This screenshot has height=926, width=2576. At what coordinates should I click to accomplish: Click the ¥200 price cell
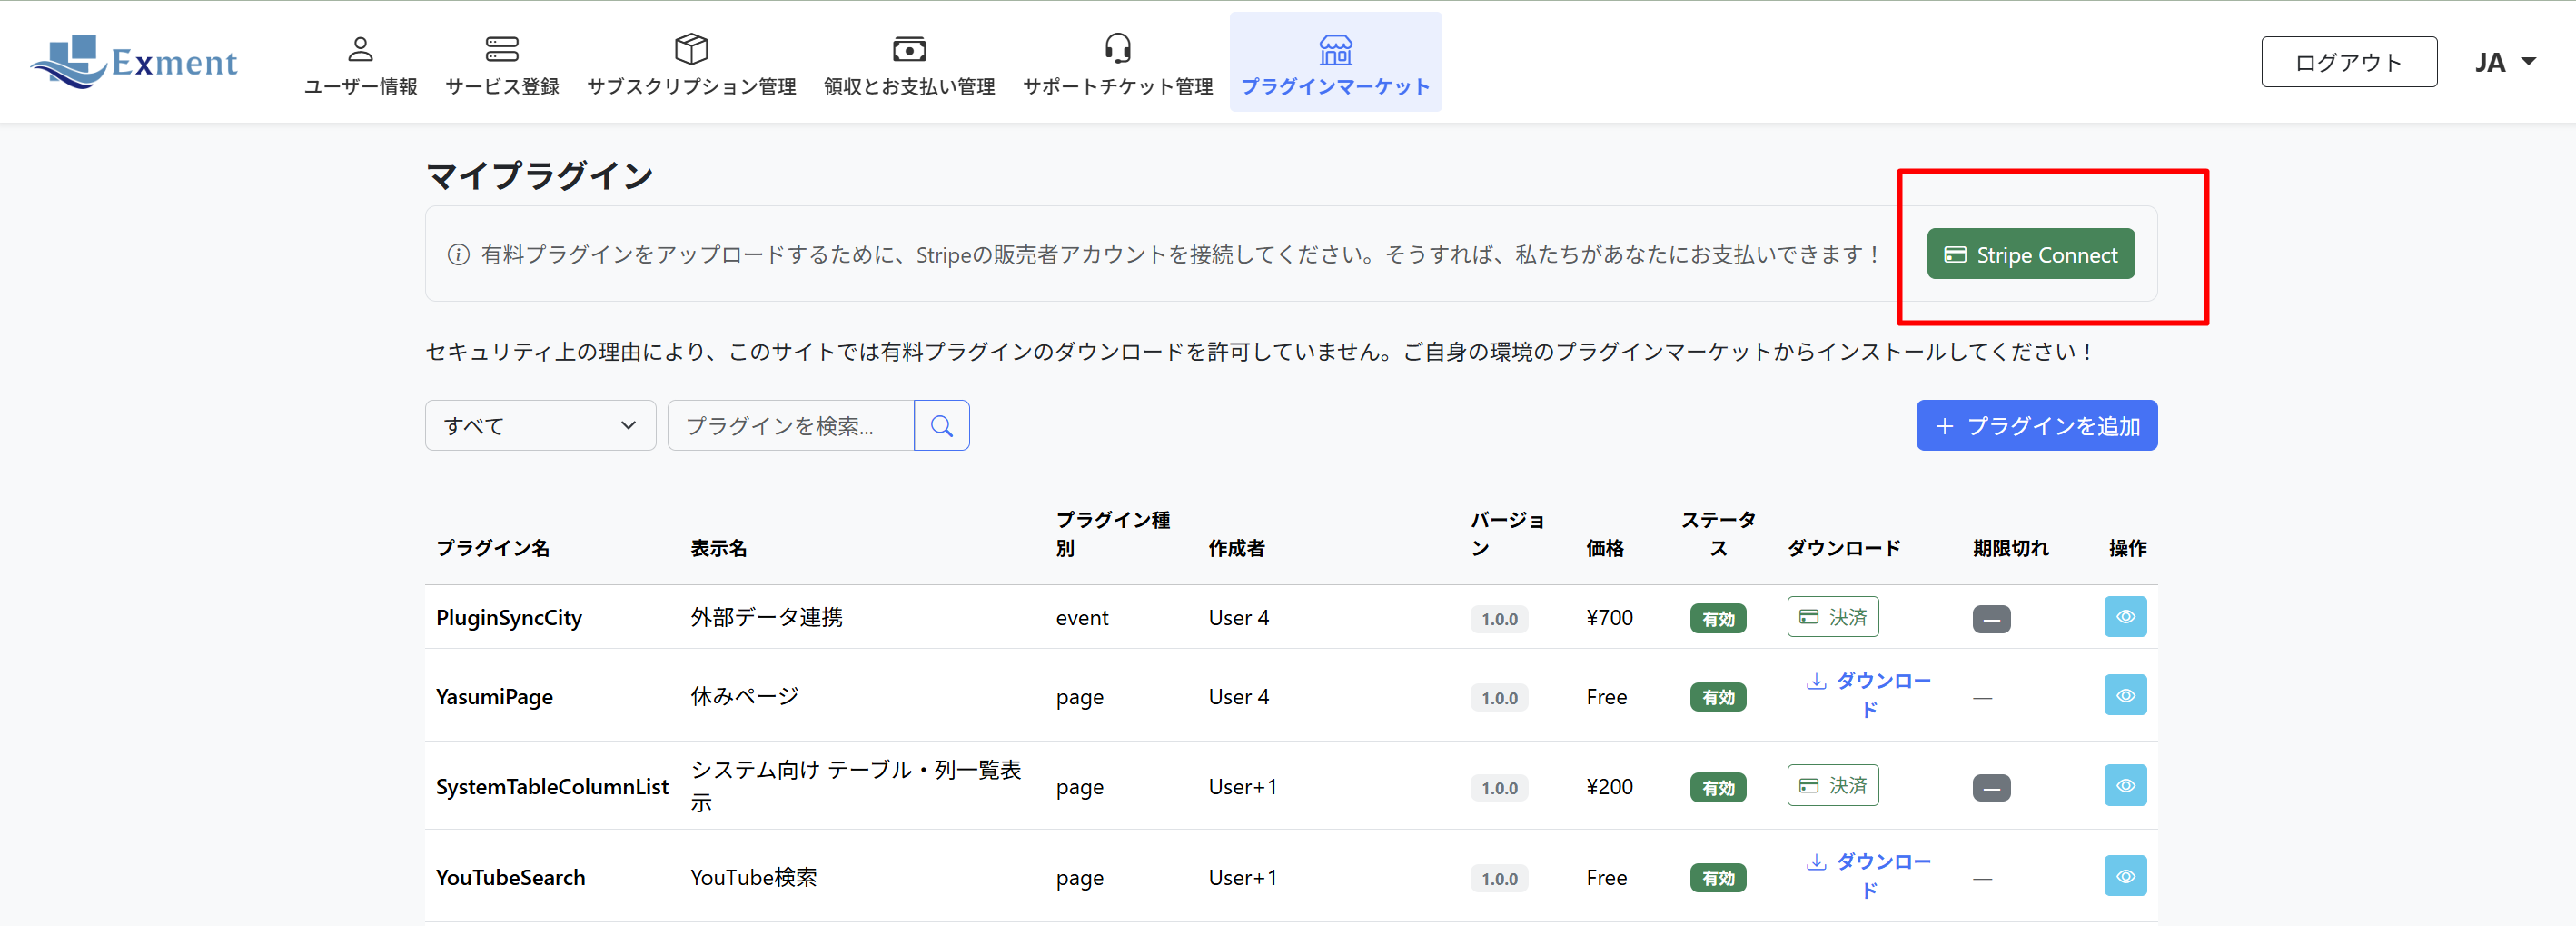point(1609,787)
